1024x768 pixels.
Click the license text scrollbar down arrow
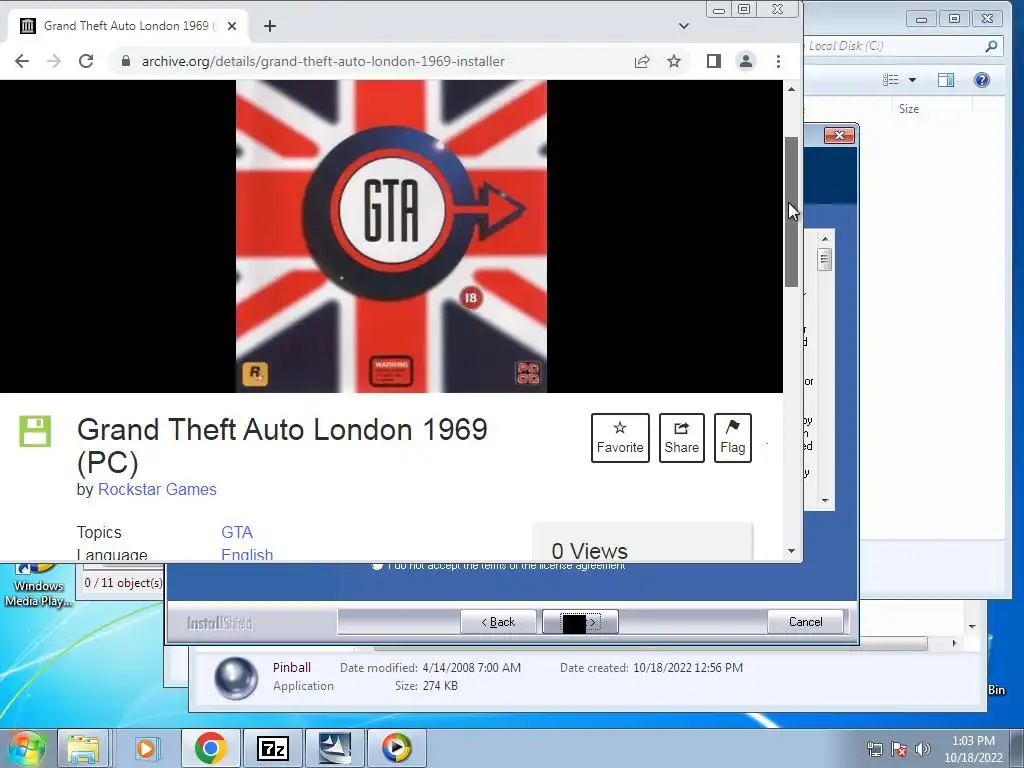[x=825, y=501]
